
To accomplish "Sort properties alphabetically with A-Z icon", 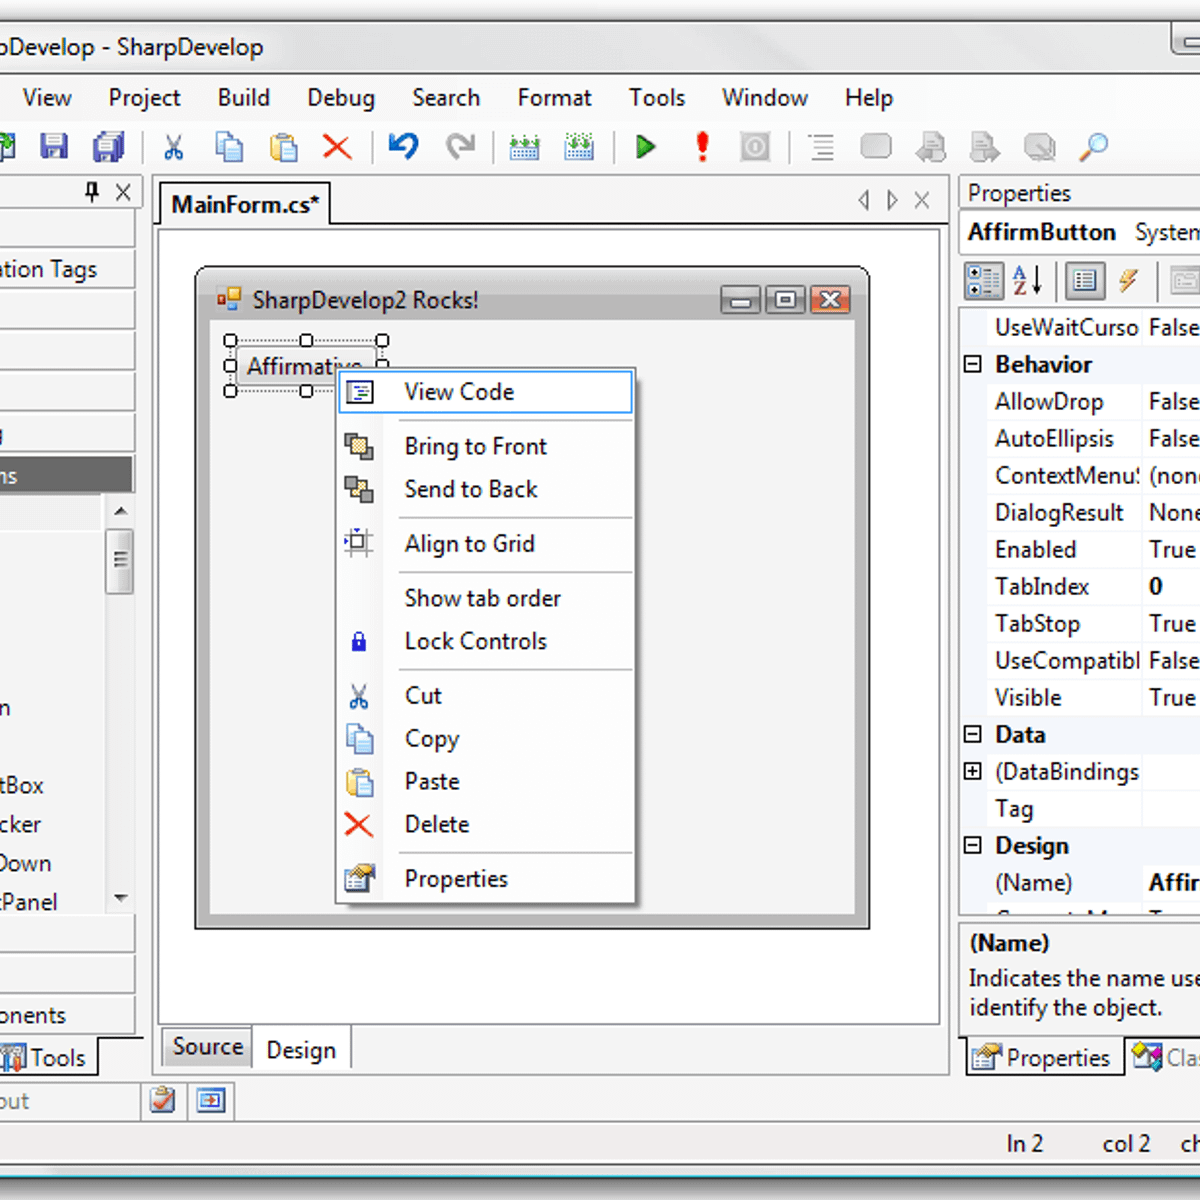I will [x=1027, y=281].
